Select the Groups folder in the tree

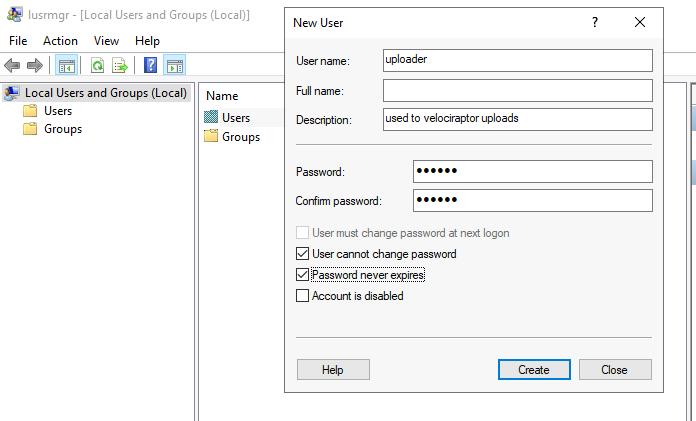62,129
